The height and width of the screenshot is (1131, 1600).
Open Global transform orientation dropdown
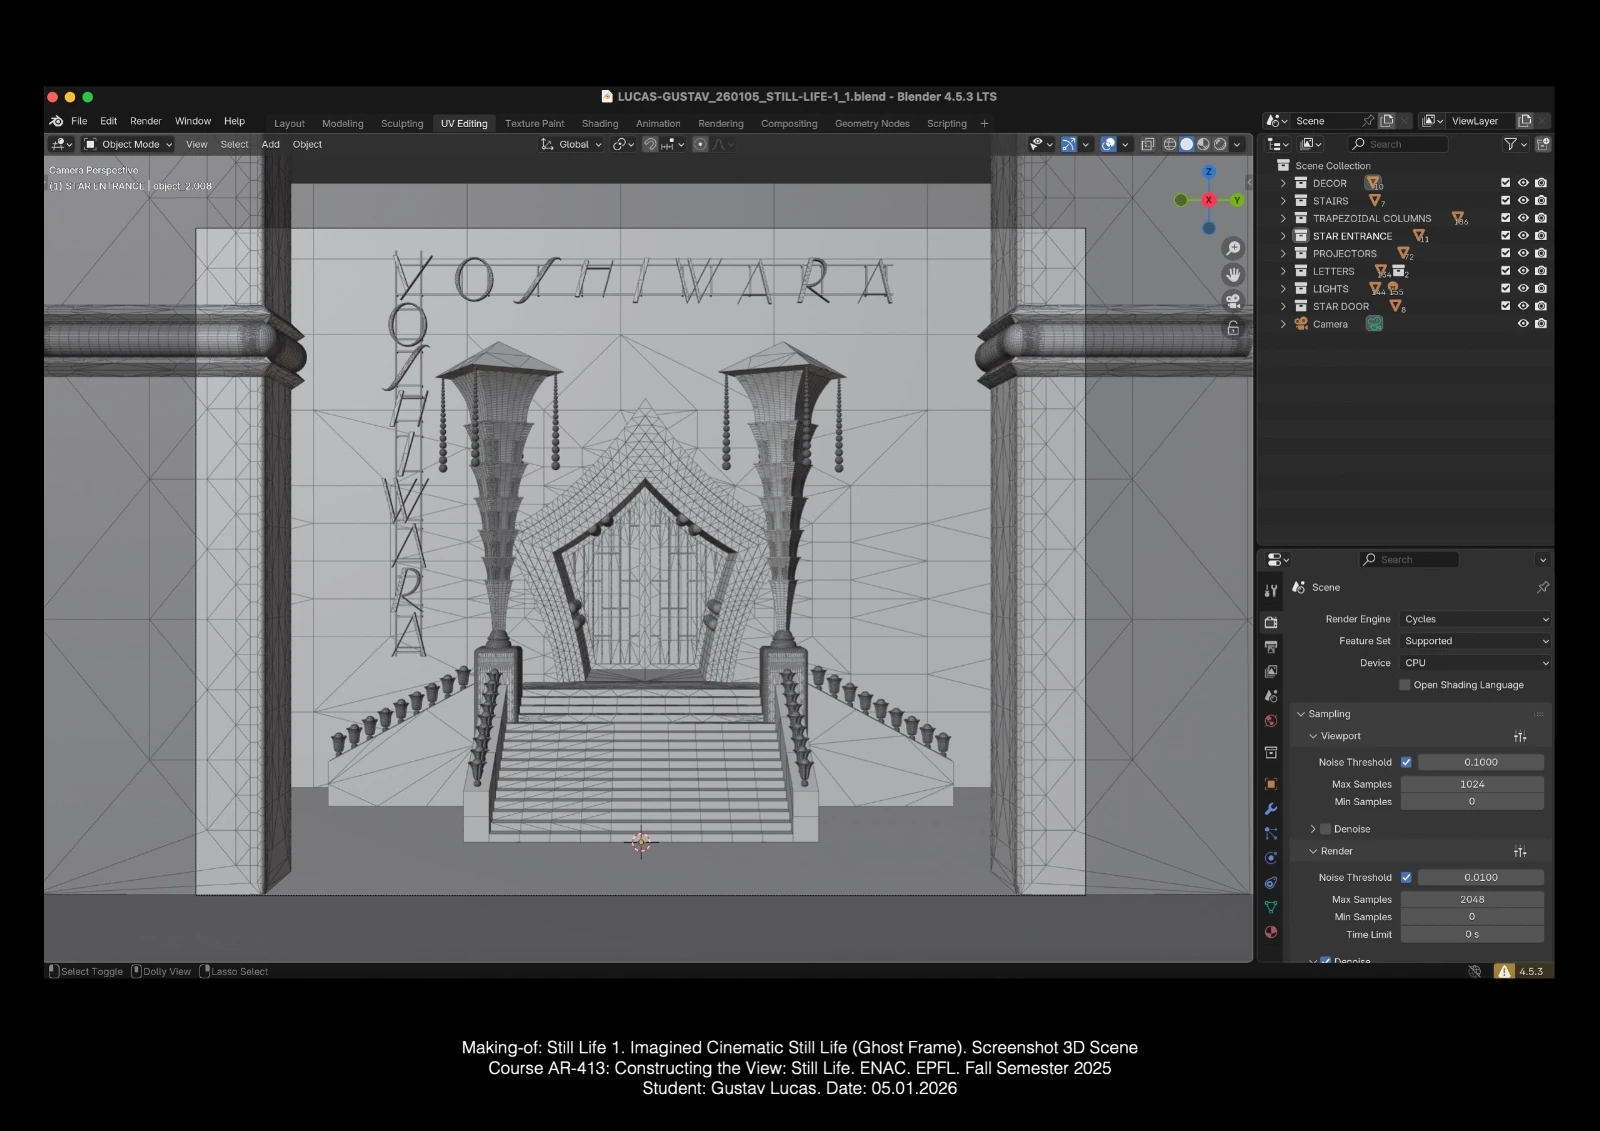[572, 144]
